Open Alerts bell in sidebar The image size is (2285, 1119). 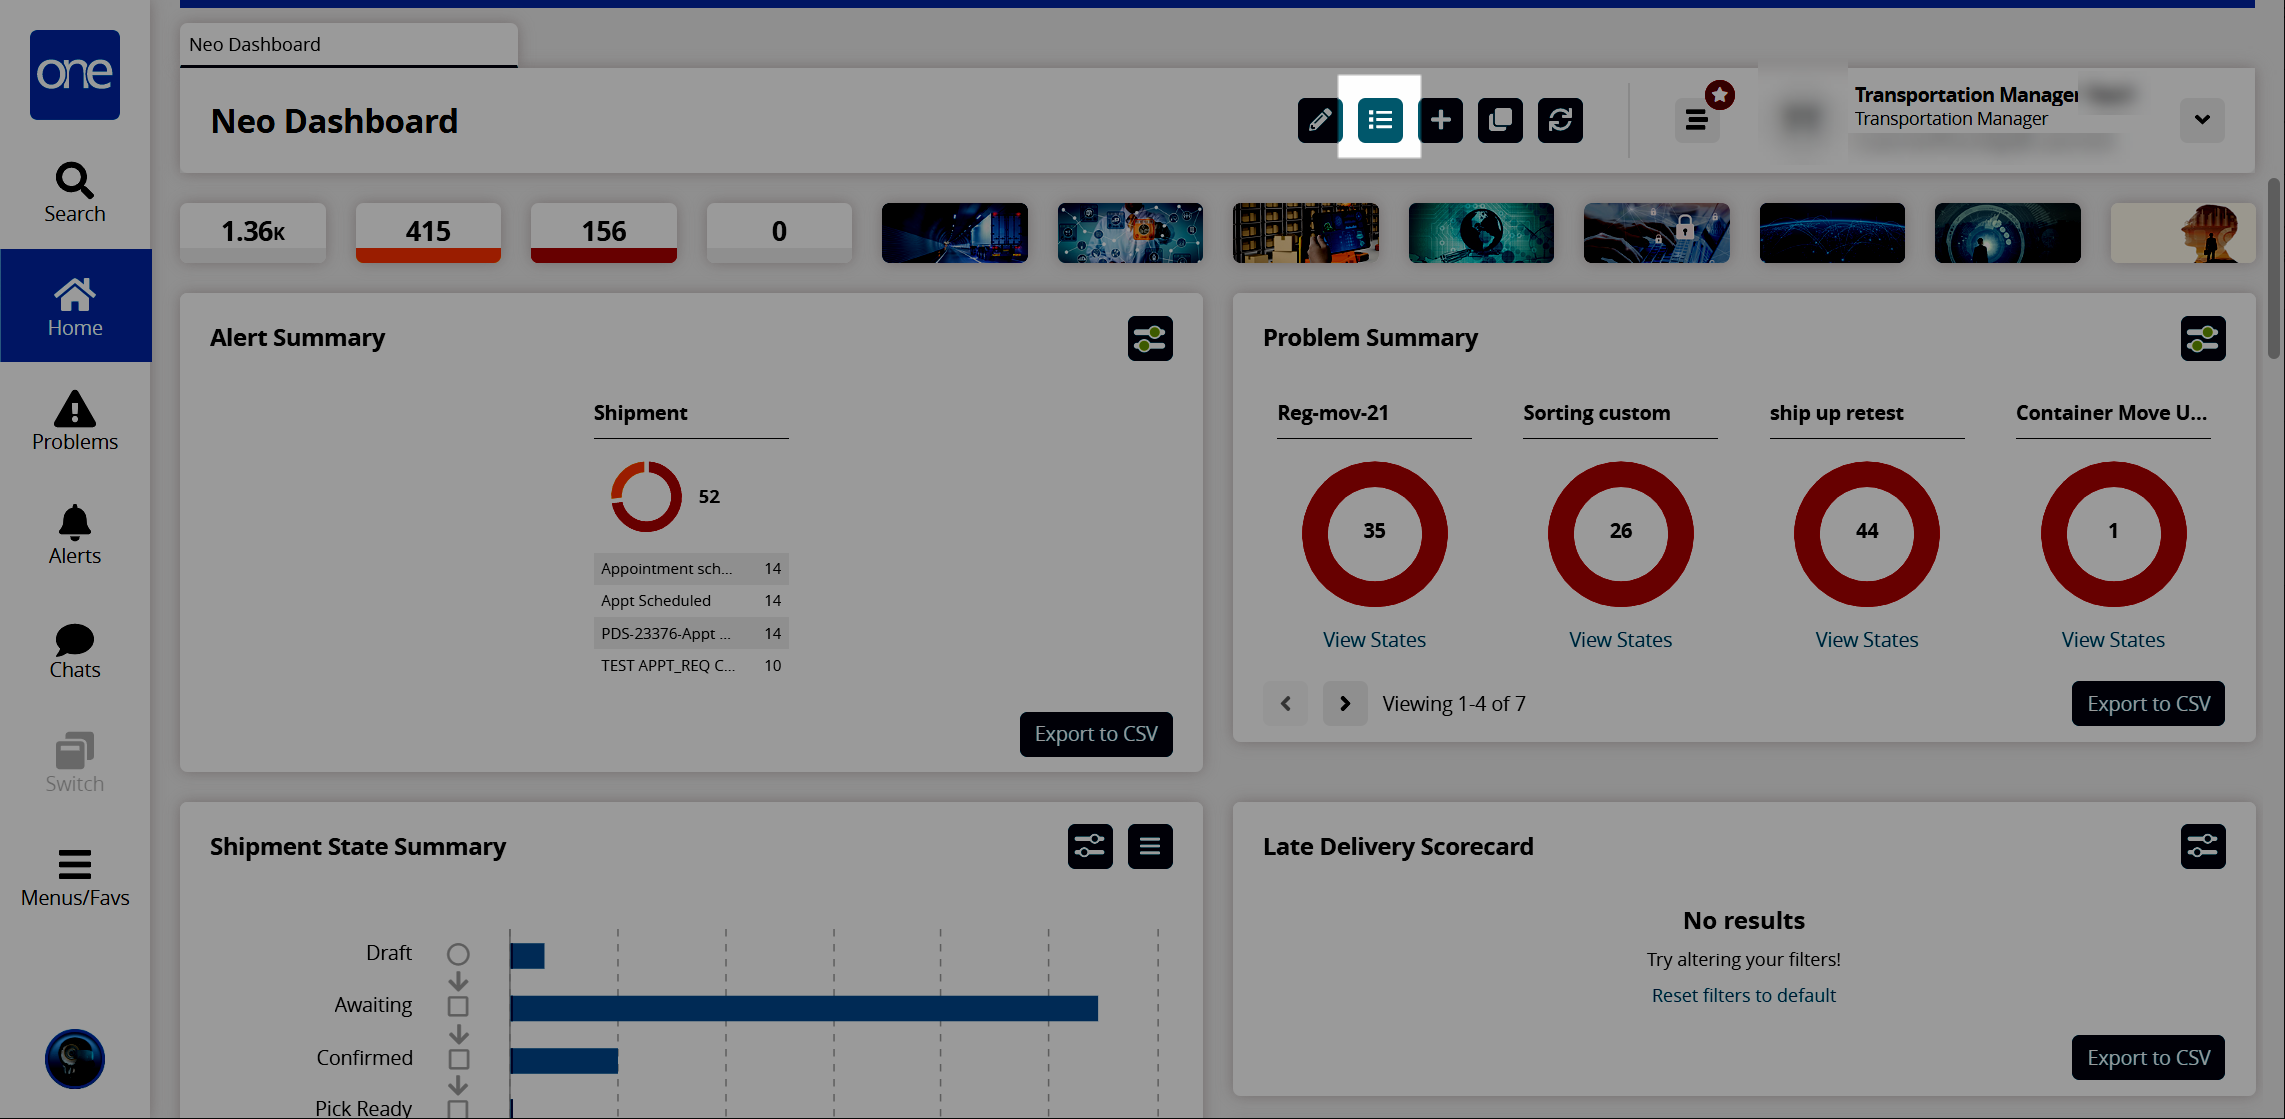click(x=75, y=535)
